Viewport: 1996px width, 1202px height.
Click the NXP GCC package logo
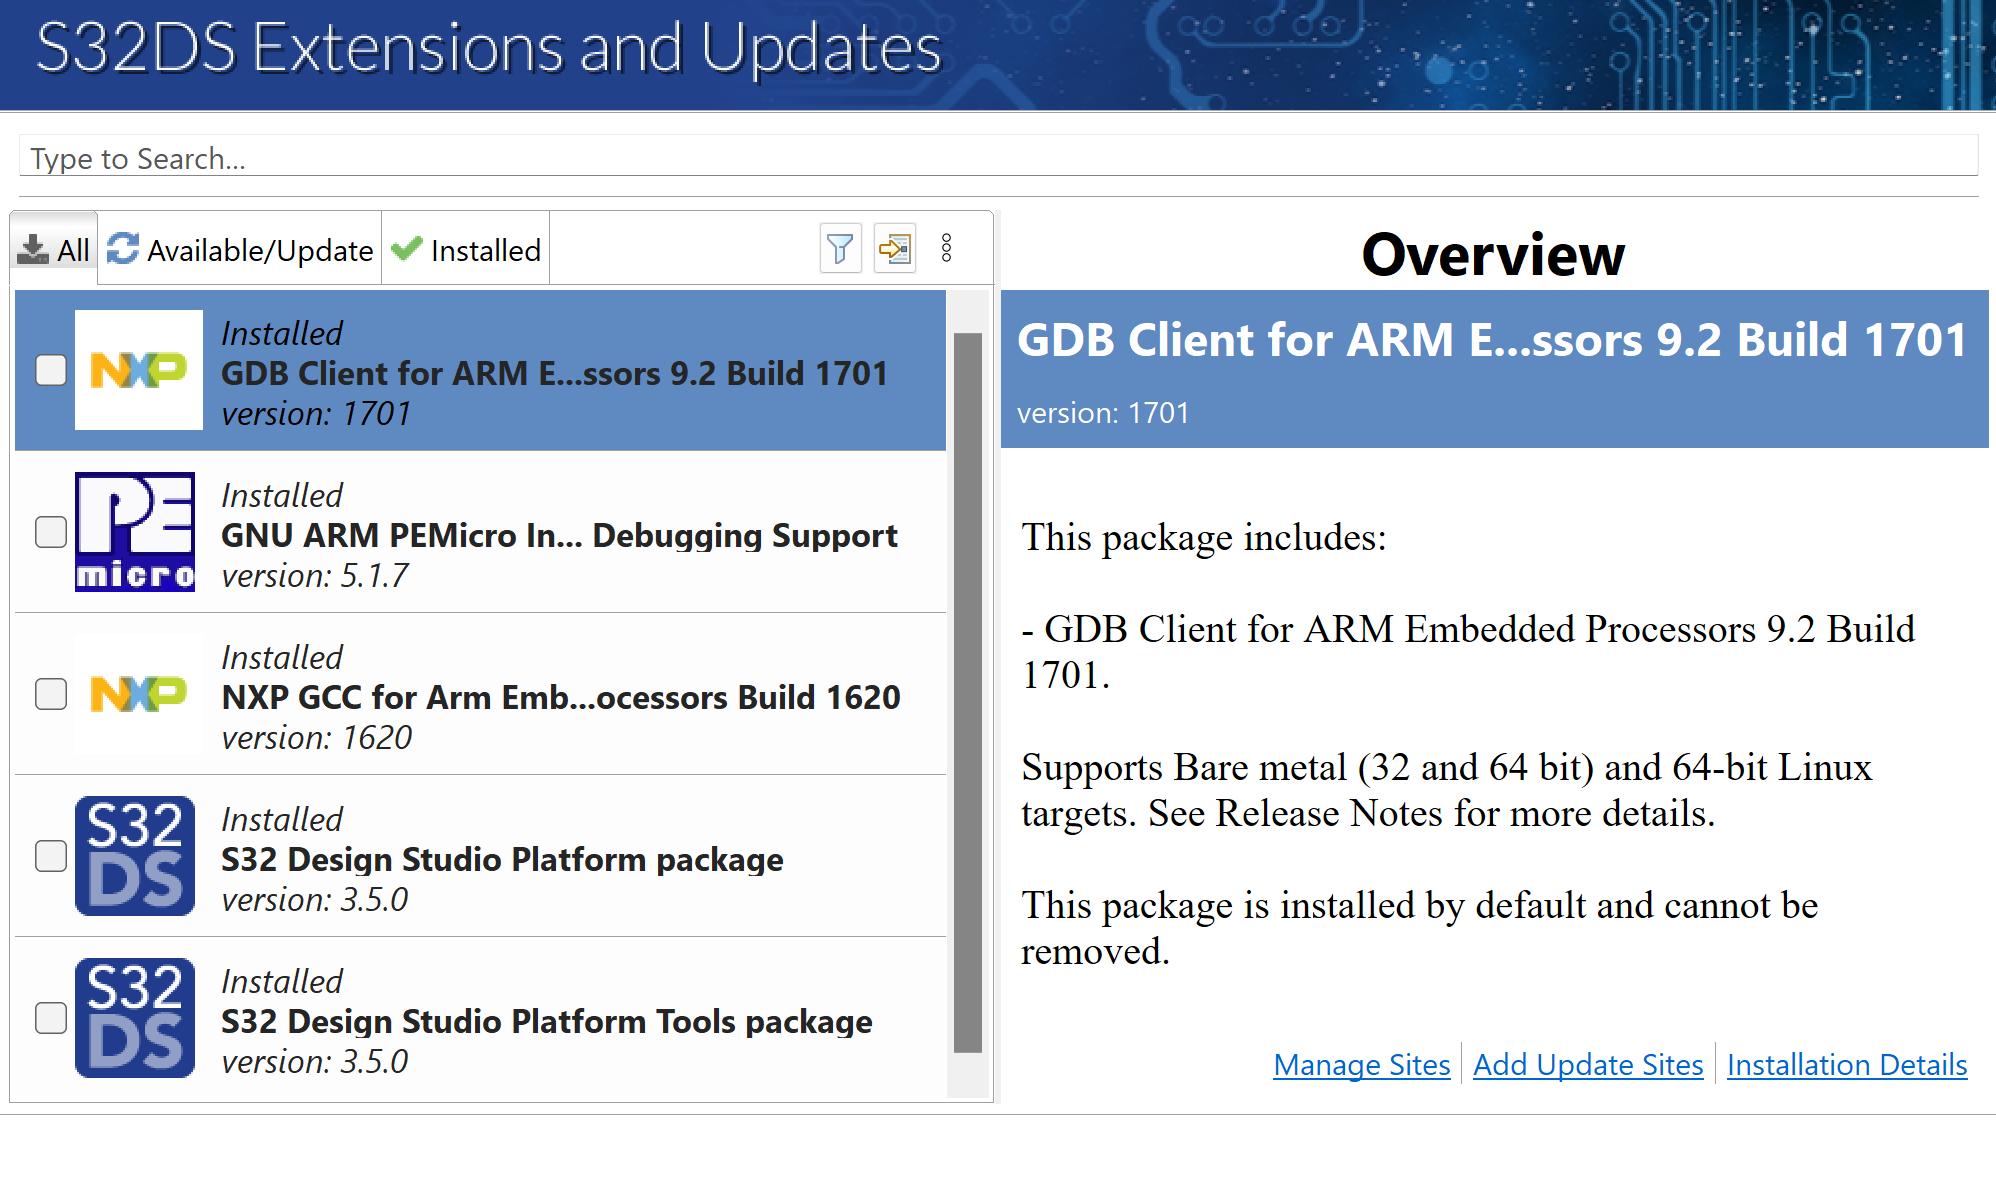click(x=138, y=694)
